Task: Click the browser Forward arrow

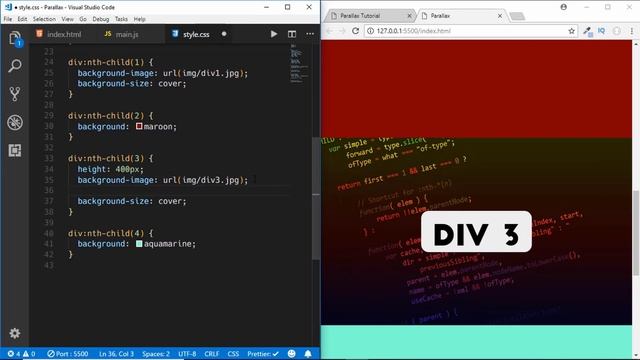Action: pyautogui.click(x=342, y=31)
